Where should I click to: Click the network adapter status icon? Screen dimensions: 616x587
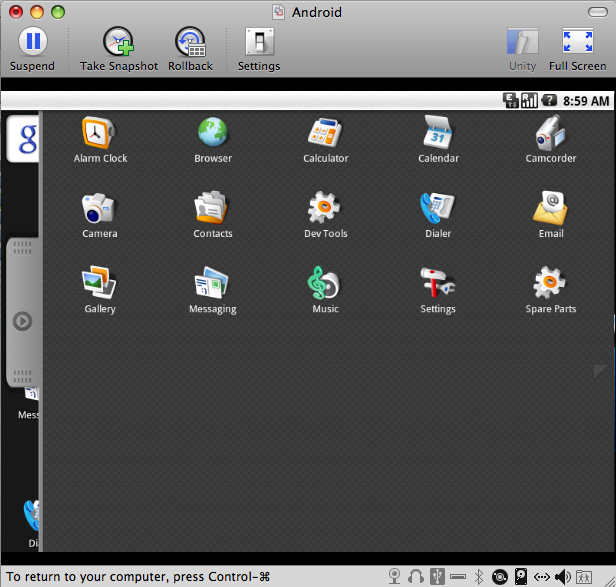tap(542, 577)
